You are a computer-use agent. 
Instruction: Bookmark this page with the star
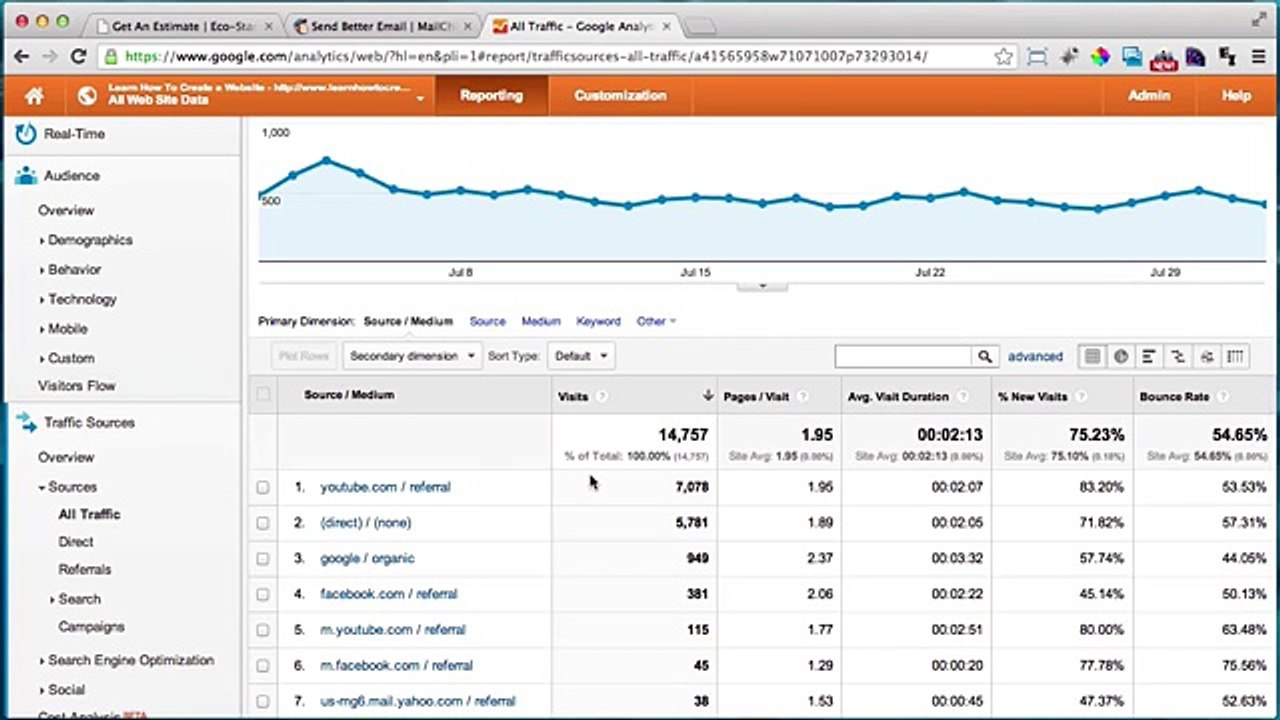point(1004,57)
